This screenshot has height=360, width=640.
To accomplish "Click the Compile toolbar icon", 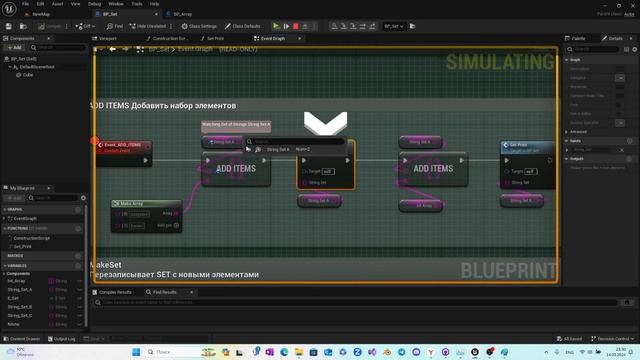I will 50,26.
